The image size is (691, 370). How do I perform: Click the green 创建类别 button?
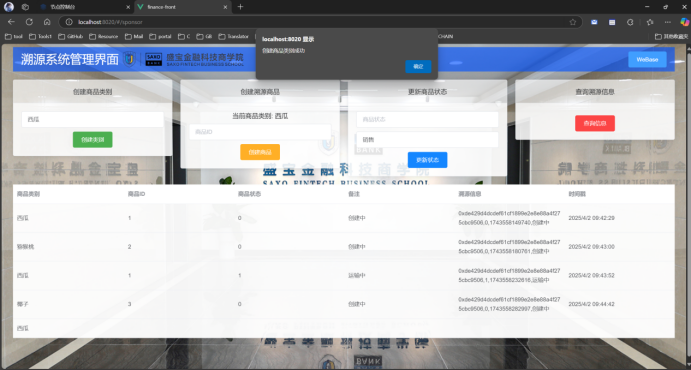[x=93, y=140]
